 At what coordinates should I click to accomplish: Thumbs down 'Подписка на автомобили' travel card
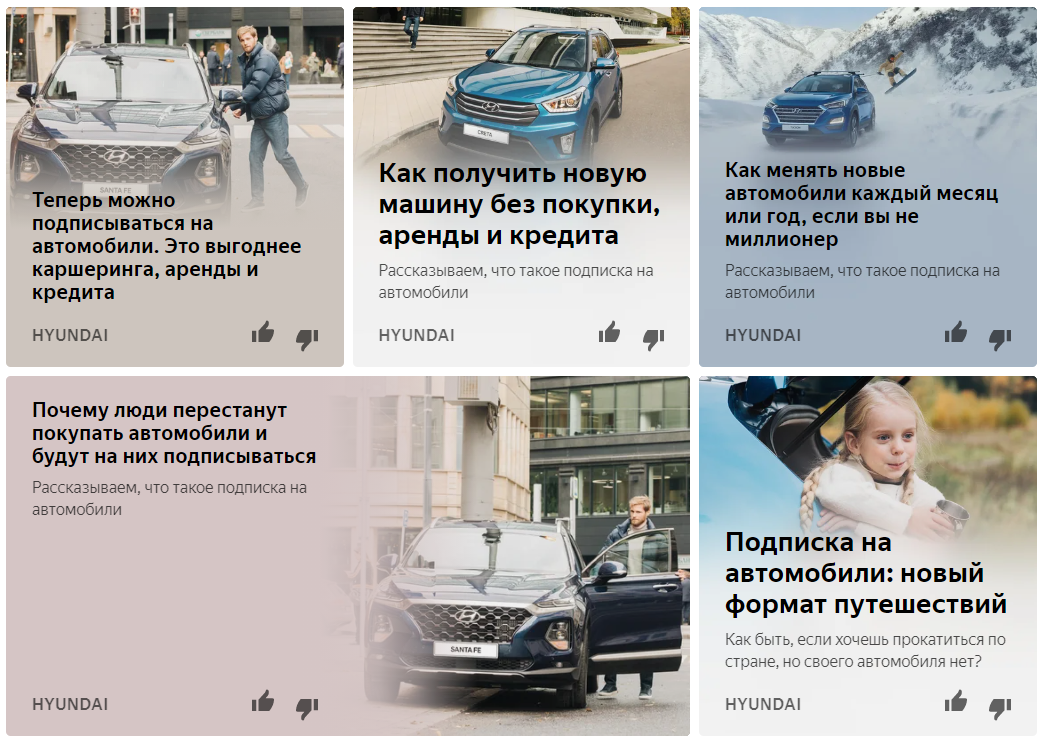1001,708
